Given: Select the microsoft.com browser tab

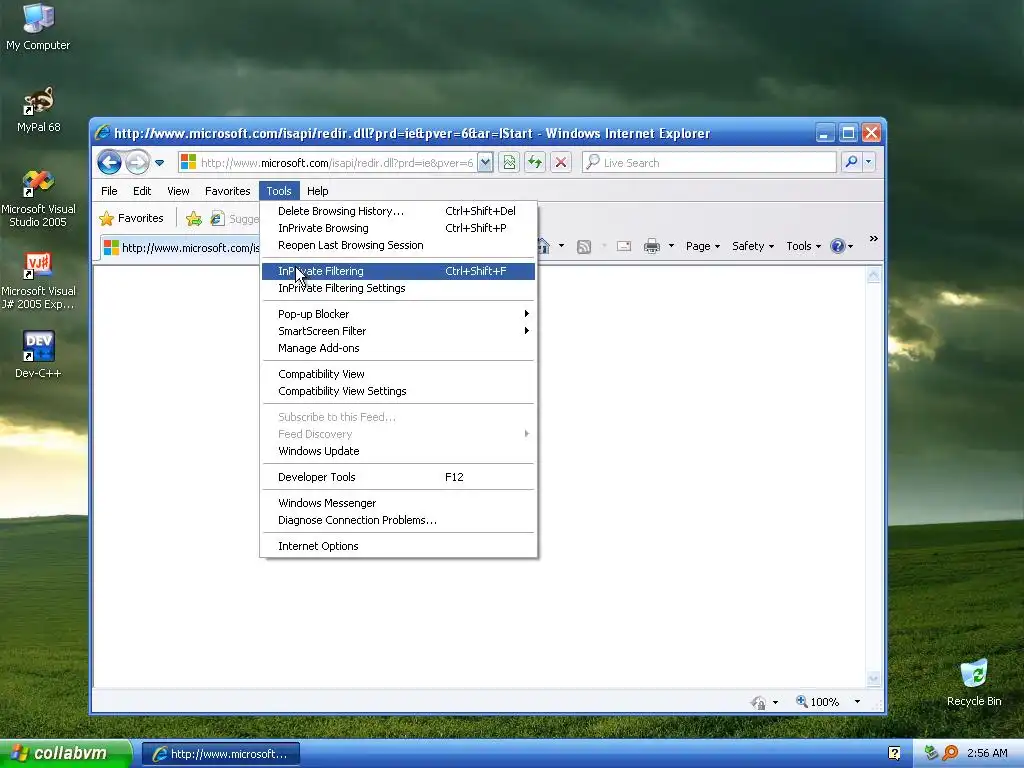Looking at the screenshot, I should click(181, 248).
